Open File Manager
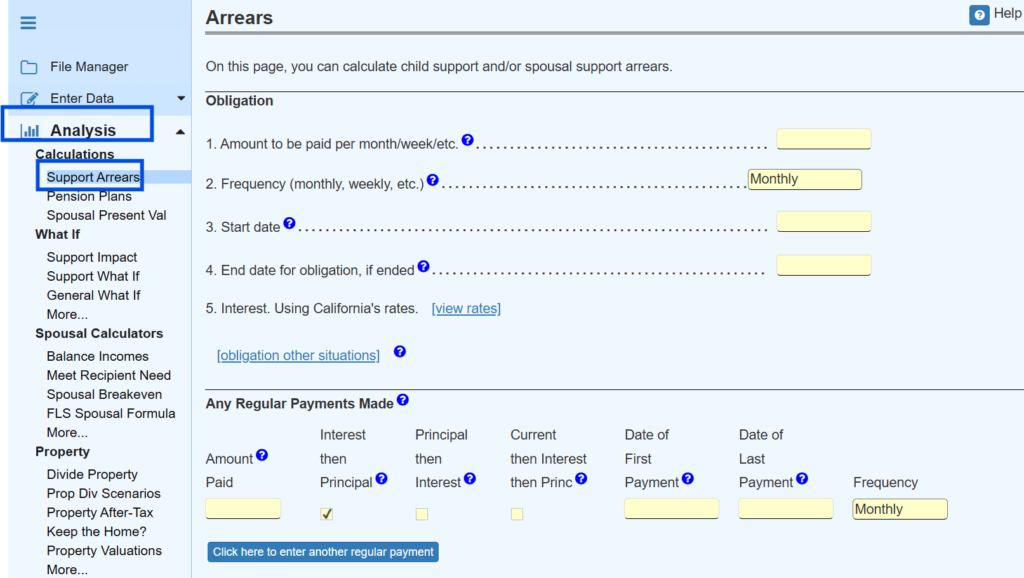The height and width of the screenshot is (578, 1024). [x=89, y=67]
